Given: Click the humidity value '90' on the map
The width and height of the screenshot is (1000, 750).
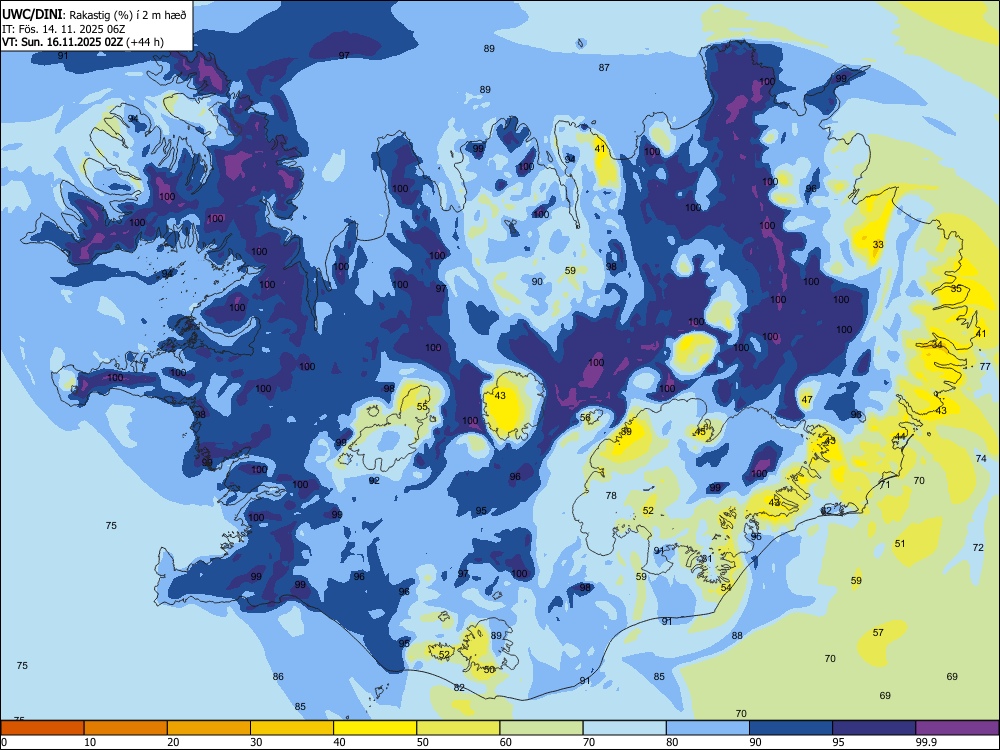Looking at the screenshot, I should (537, 282).
